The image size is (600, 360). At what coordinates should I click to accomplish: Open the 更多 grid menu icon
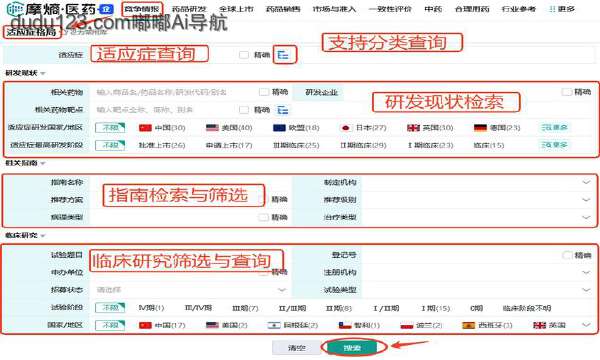[552, 9]
